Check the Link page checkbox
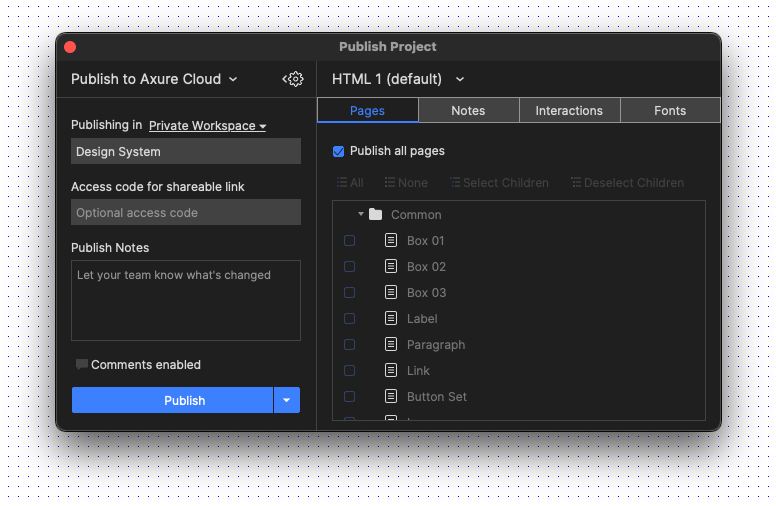The width and height of the screenshot is (776, 506). tap(349, 370)
